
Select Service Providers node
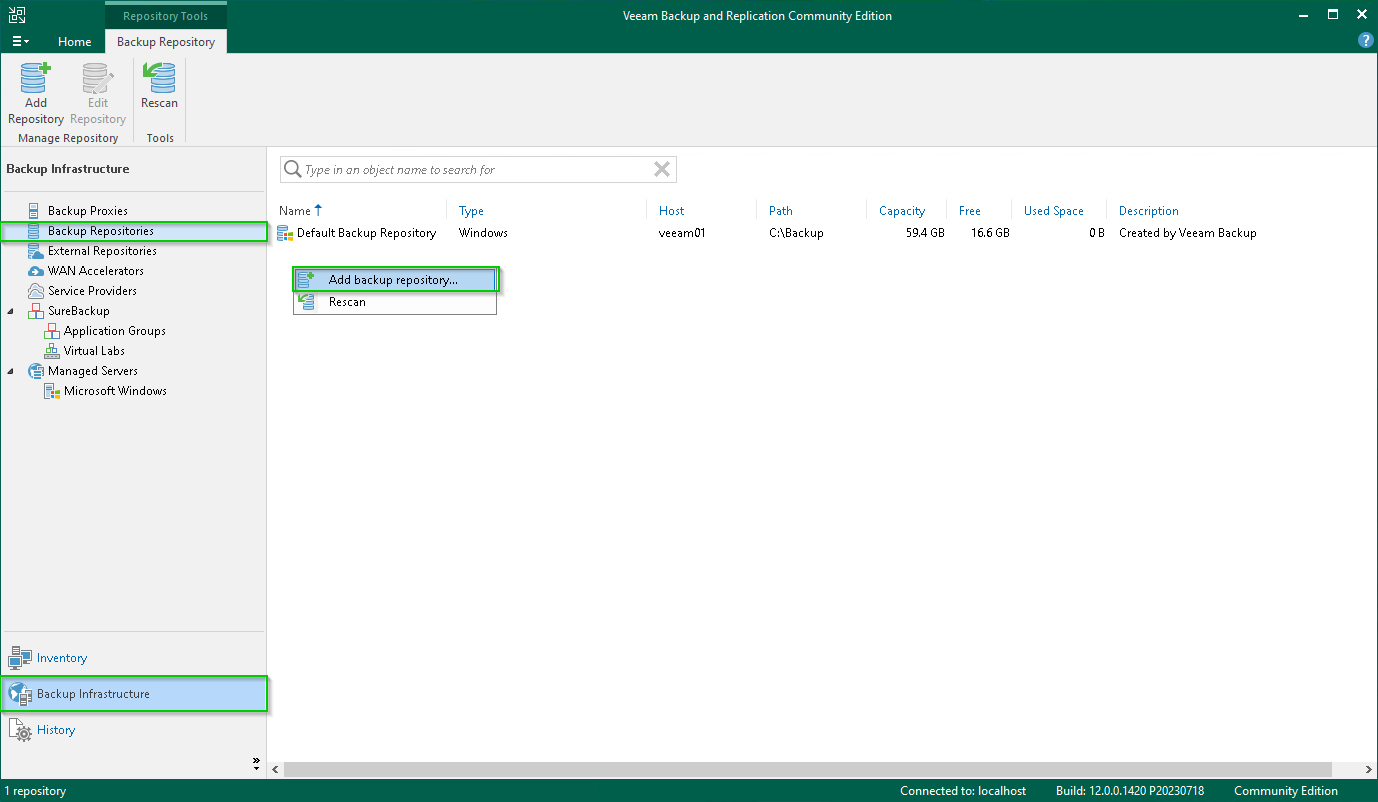click(92, 291)
